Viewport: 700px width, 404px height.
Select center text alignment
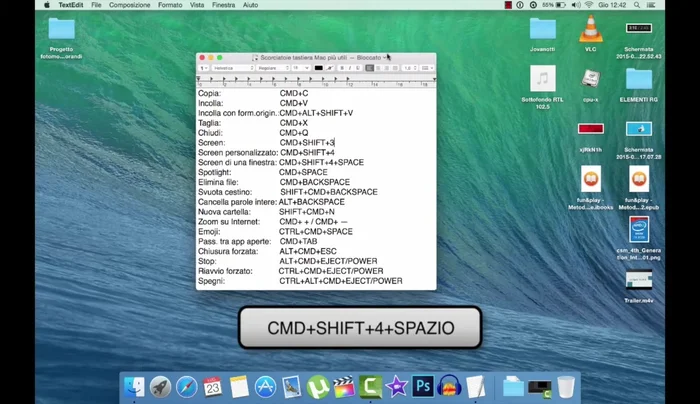(x=378, y=68)
